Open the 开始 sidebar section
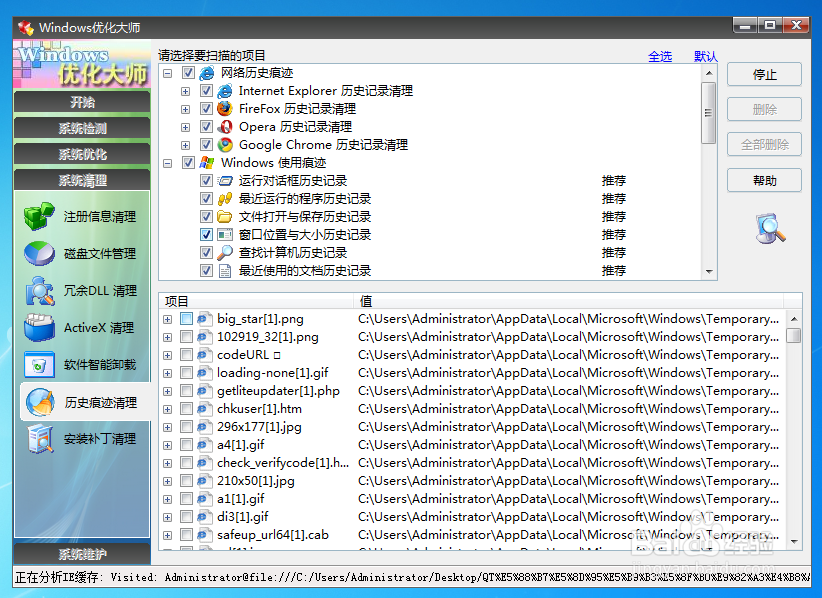Image resolution: width=822 pixels, height=598 pixels. point(82,102)
